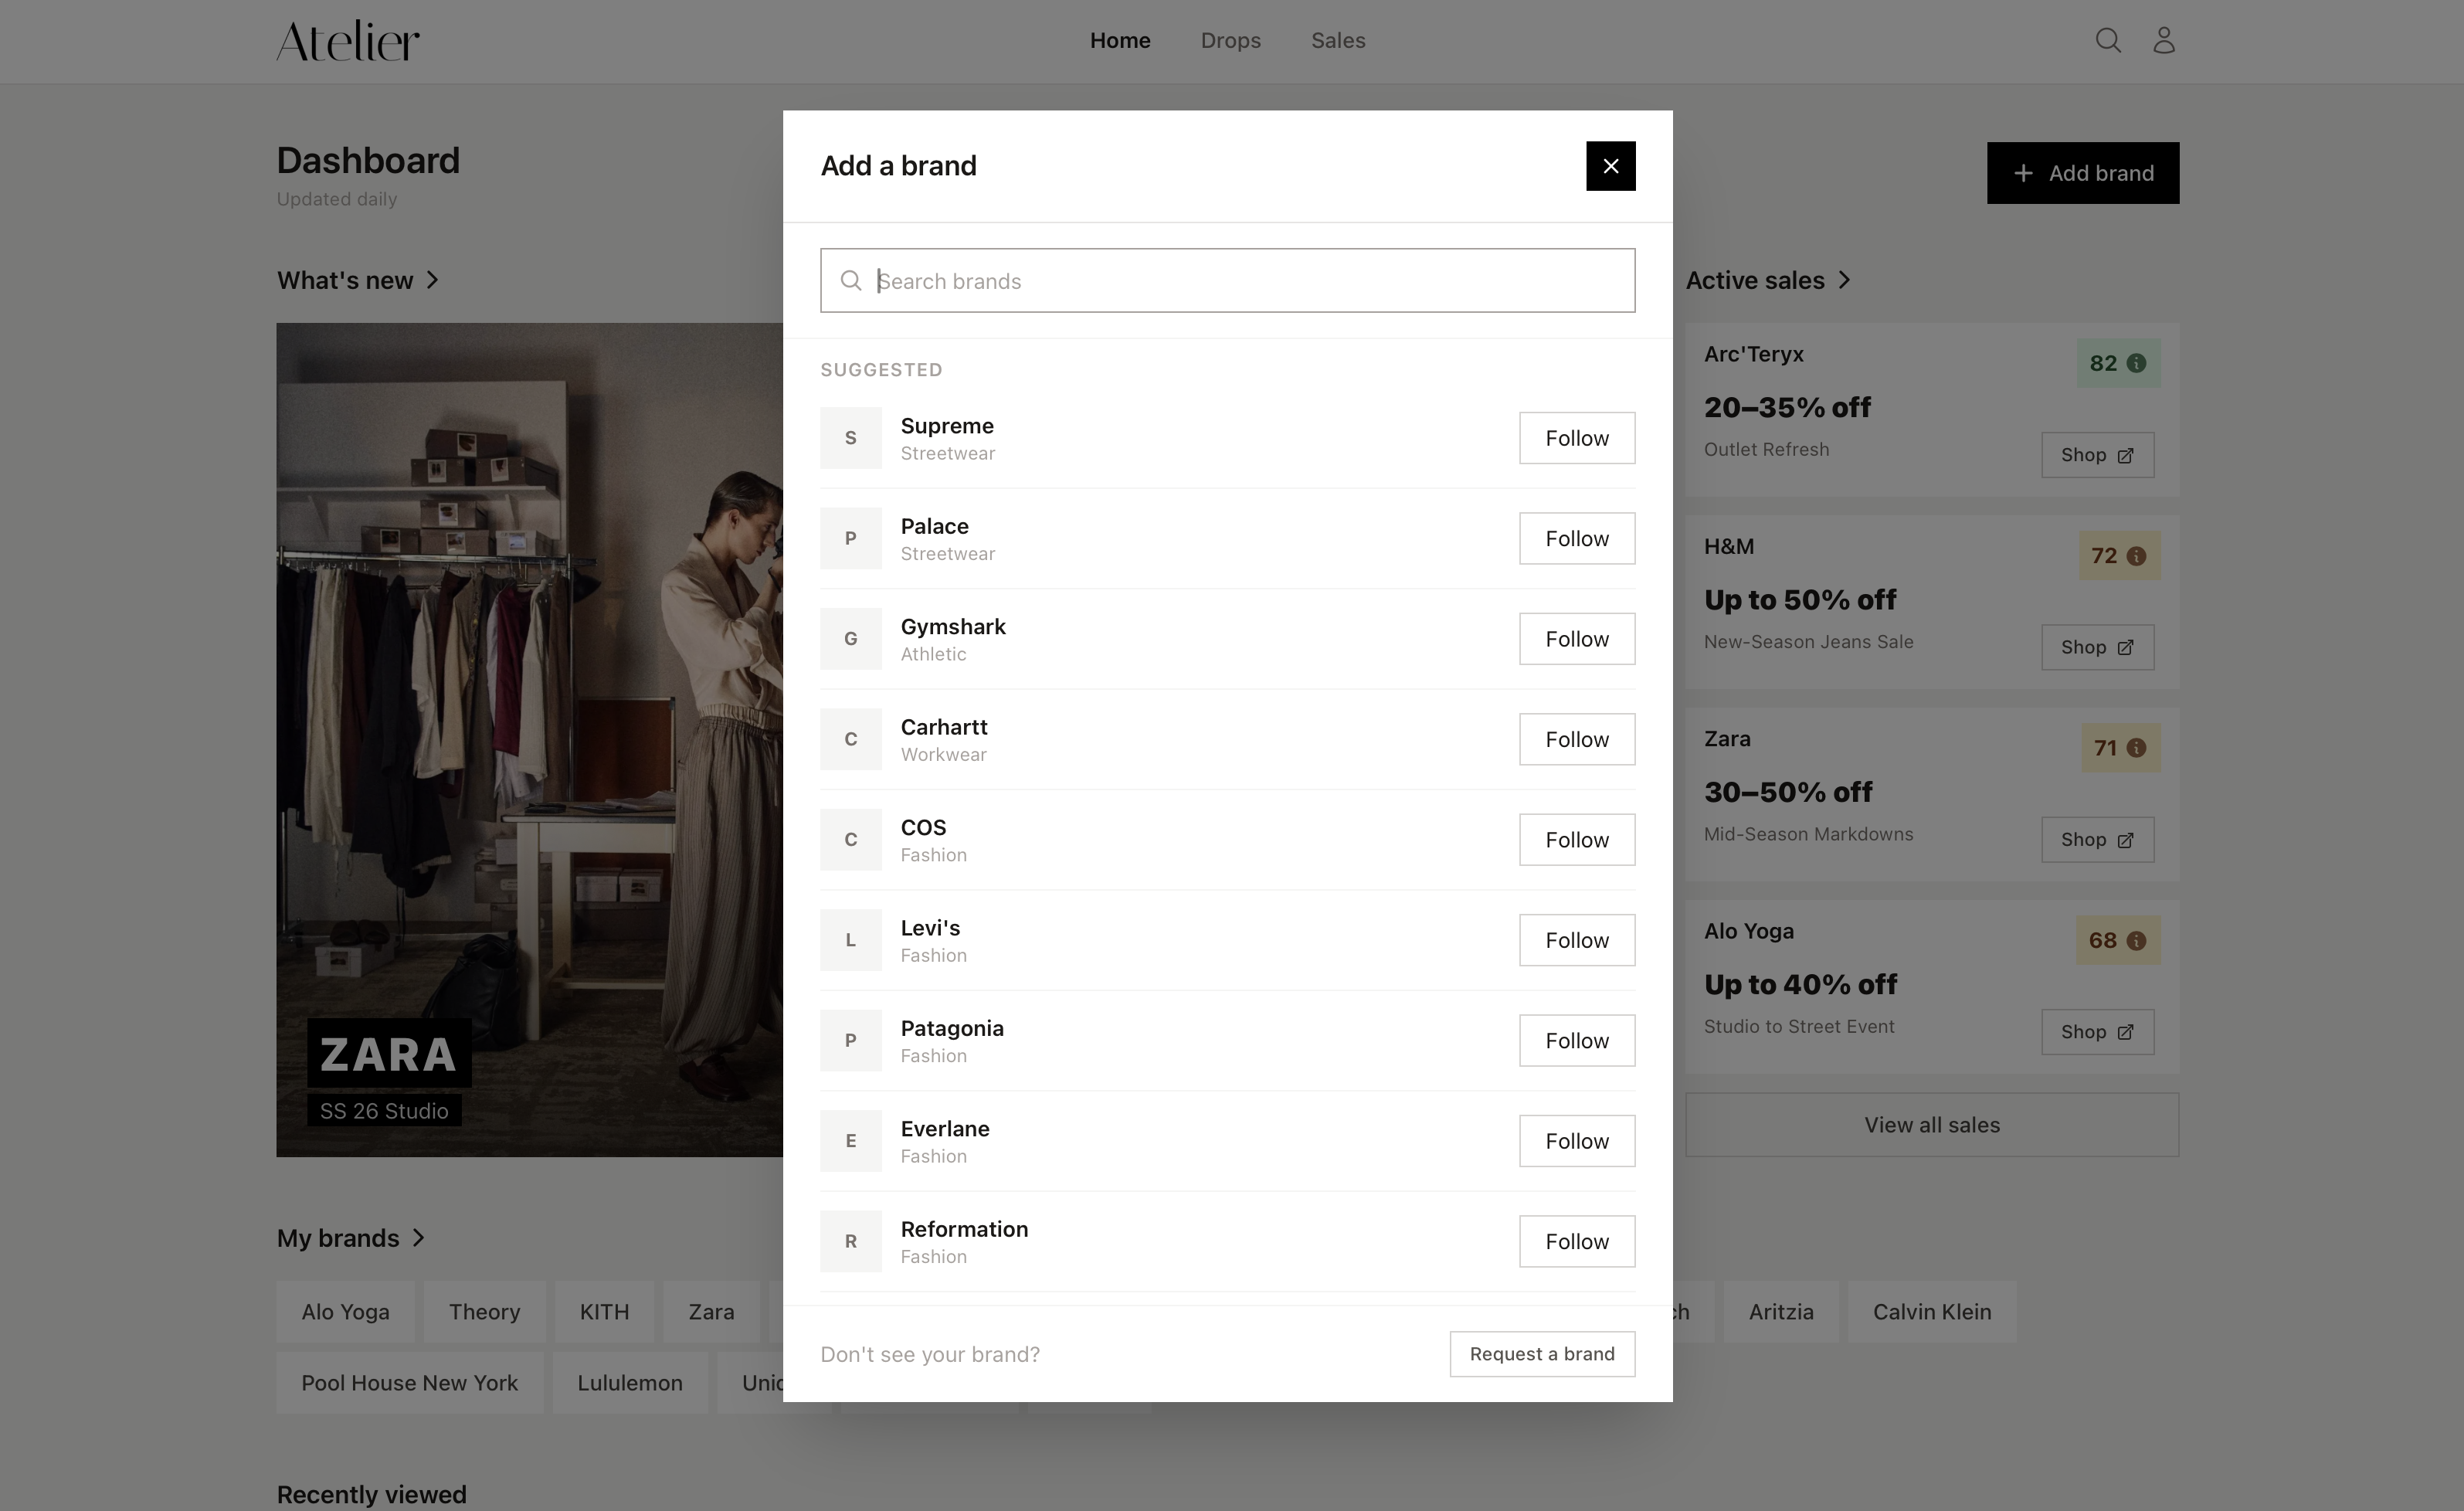Select the Calvin Klein brand chip
2464x1511 pixels.
(x=1932, y=1312)
